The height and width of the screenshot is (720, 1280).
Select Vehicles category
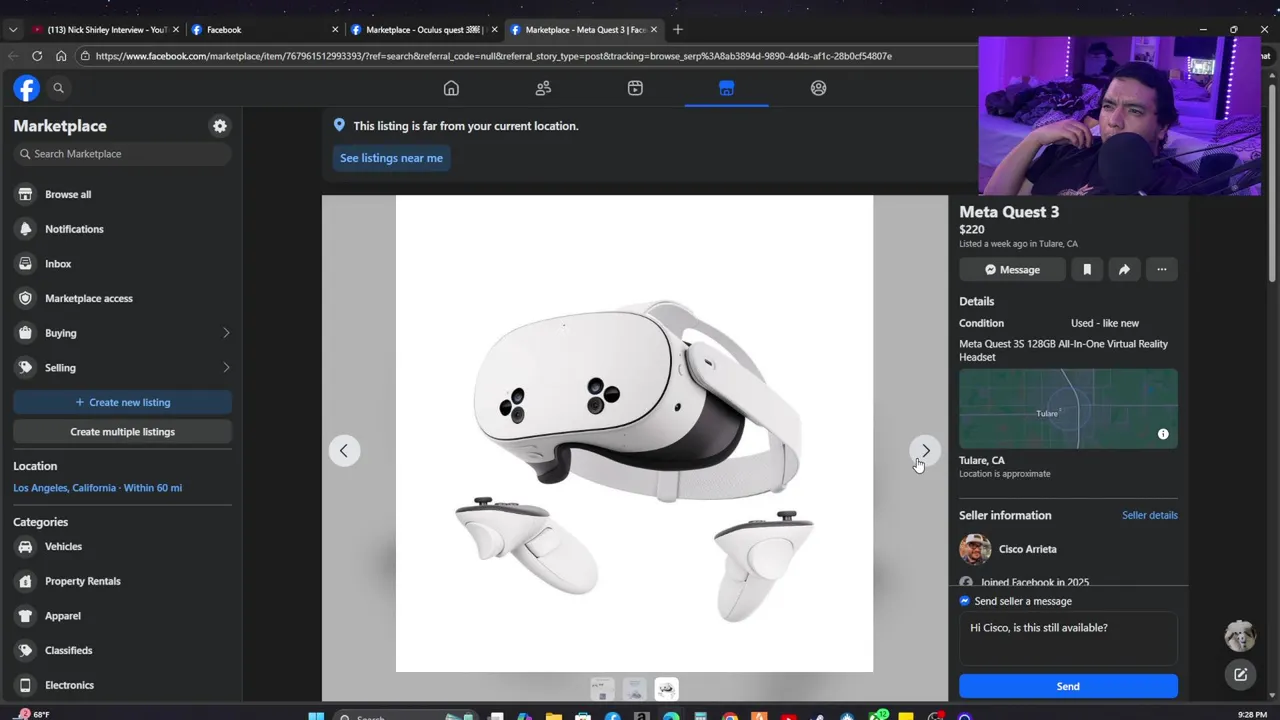(x=122, y=547)
